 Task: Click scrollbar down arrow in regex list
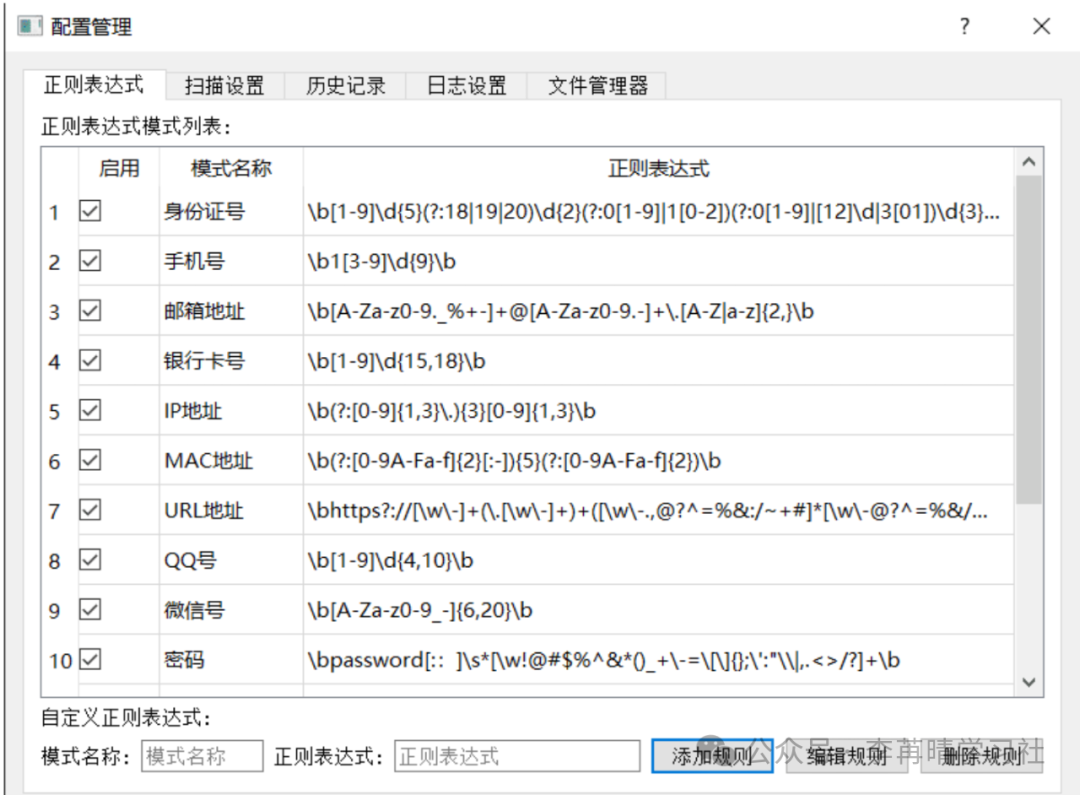tap(1028, 682)
